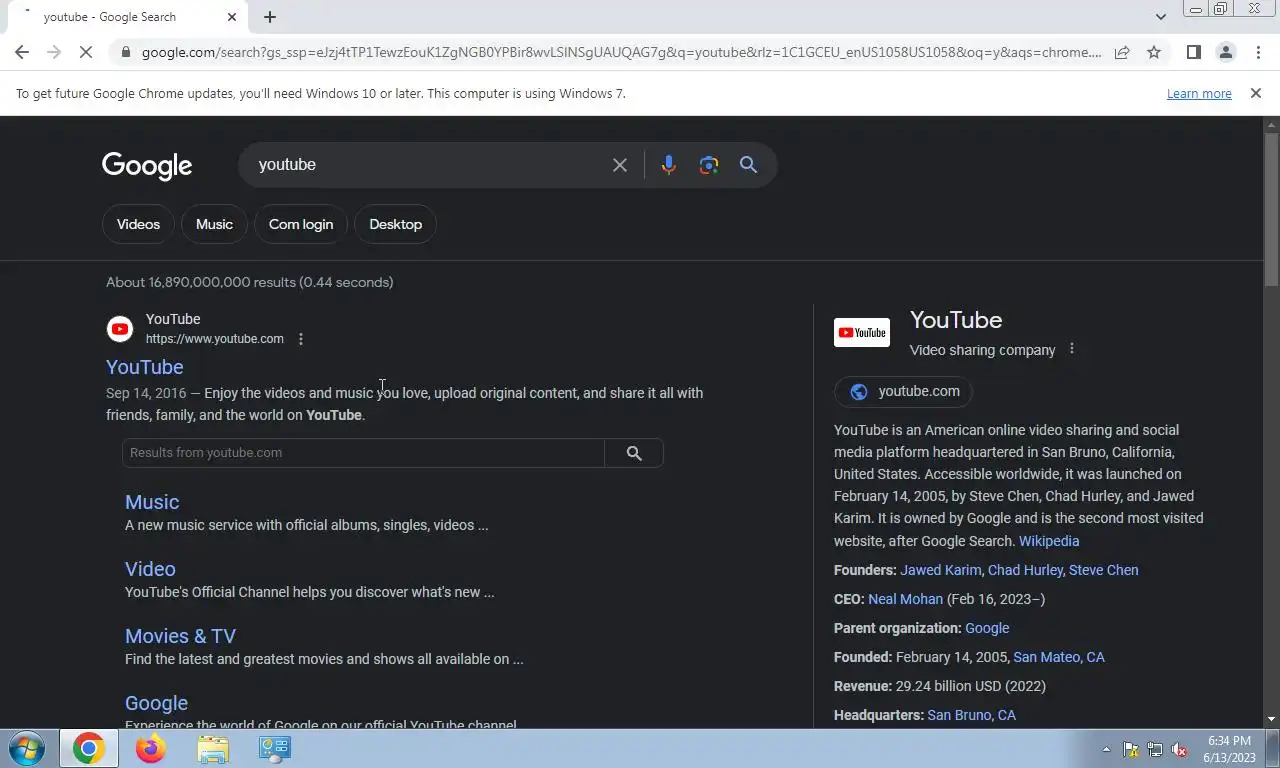This screenshot has width=1280, height=768.
Task: Dismiss the Chrome update notification bar
Action: point(1256,93)
